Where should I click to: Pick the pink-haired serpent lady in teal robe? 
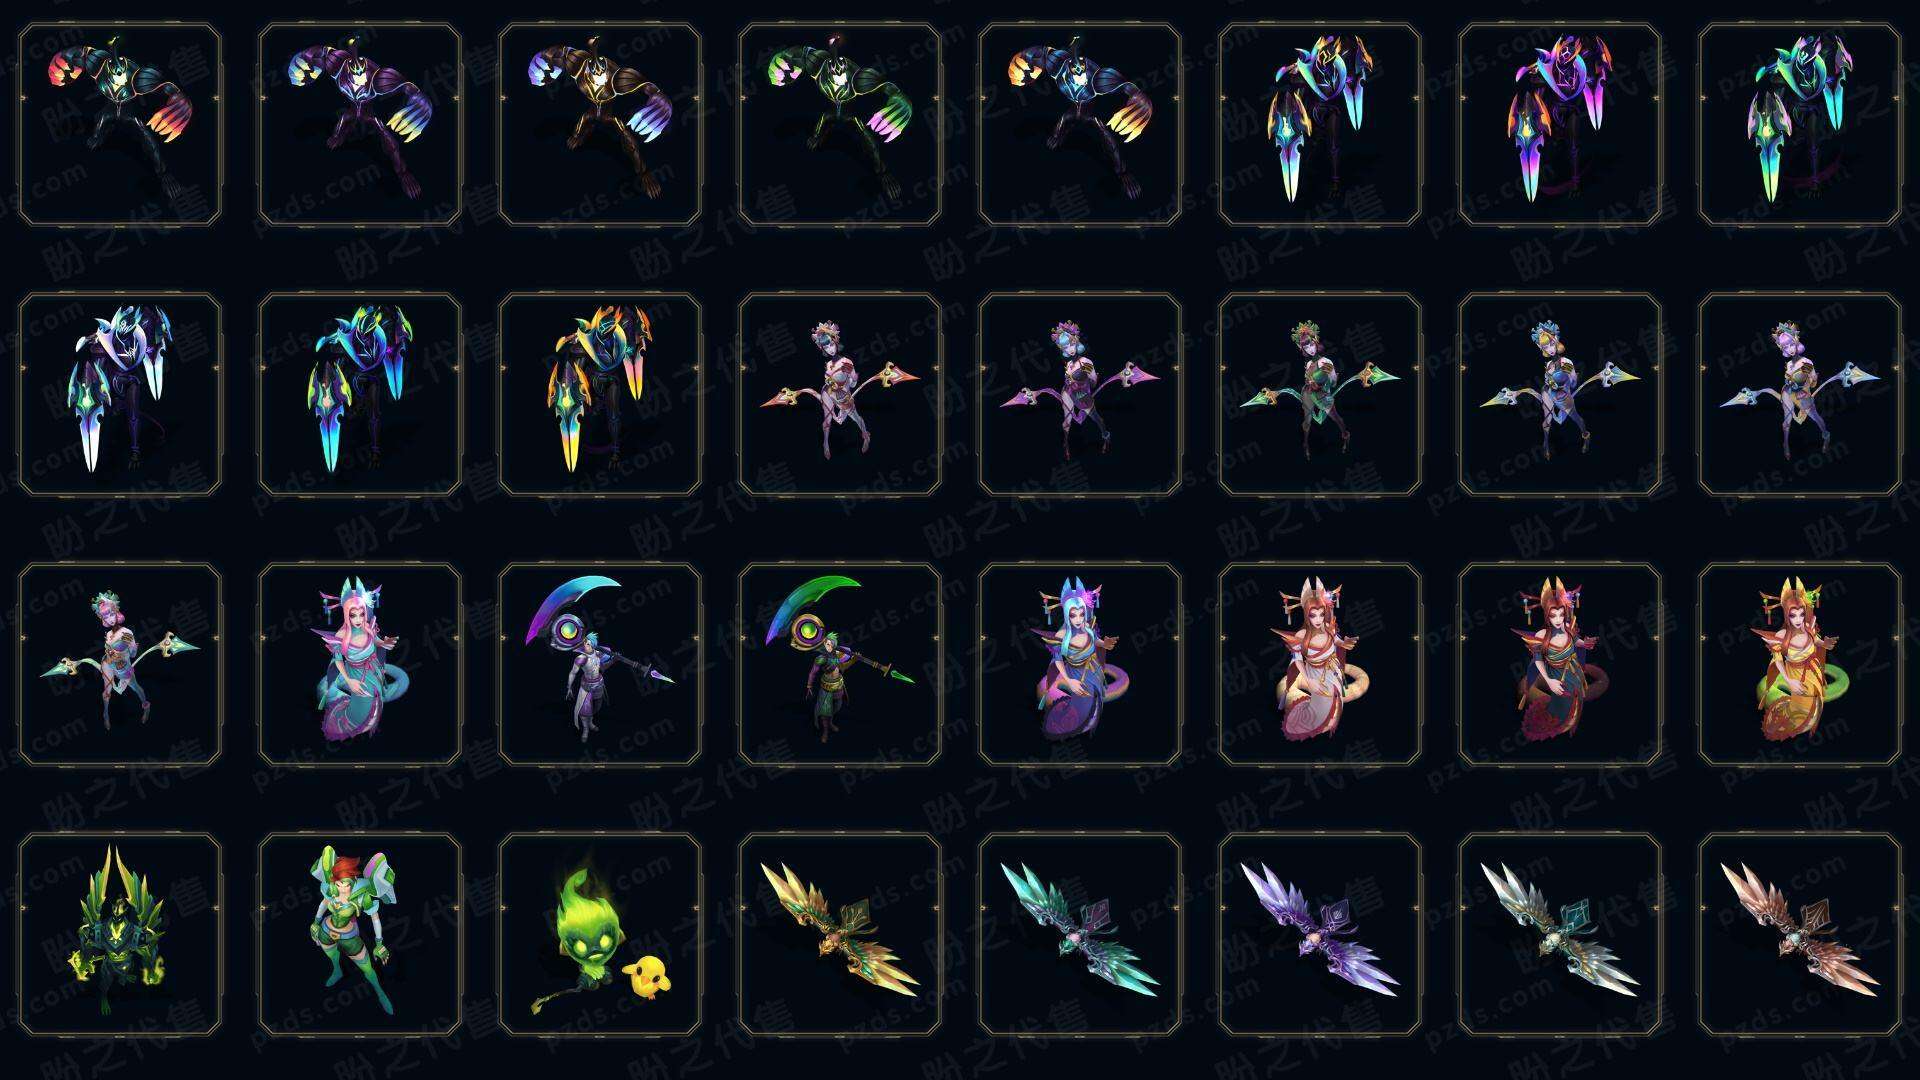(x=360, y=665)
